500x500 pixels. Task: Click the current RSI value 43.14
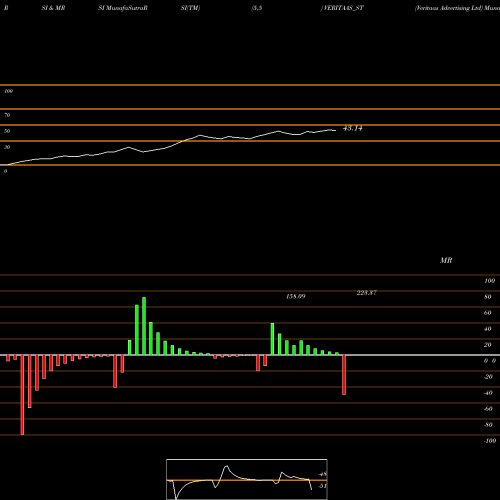point(353,128)
